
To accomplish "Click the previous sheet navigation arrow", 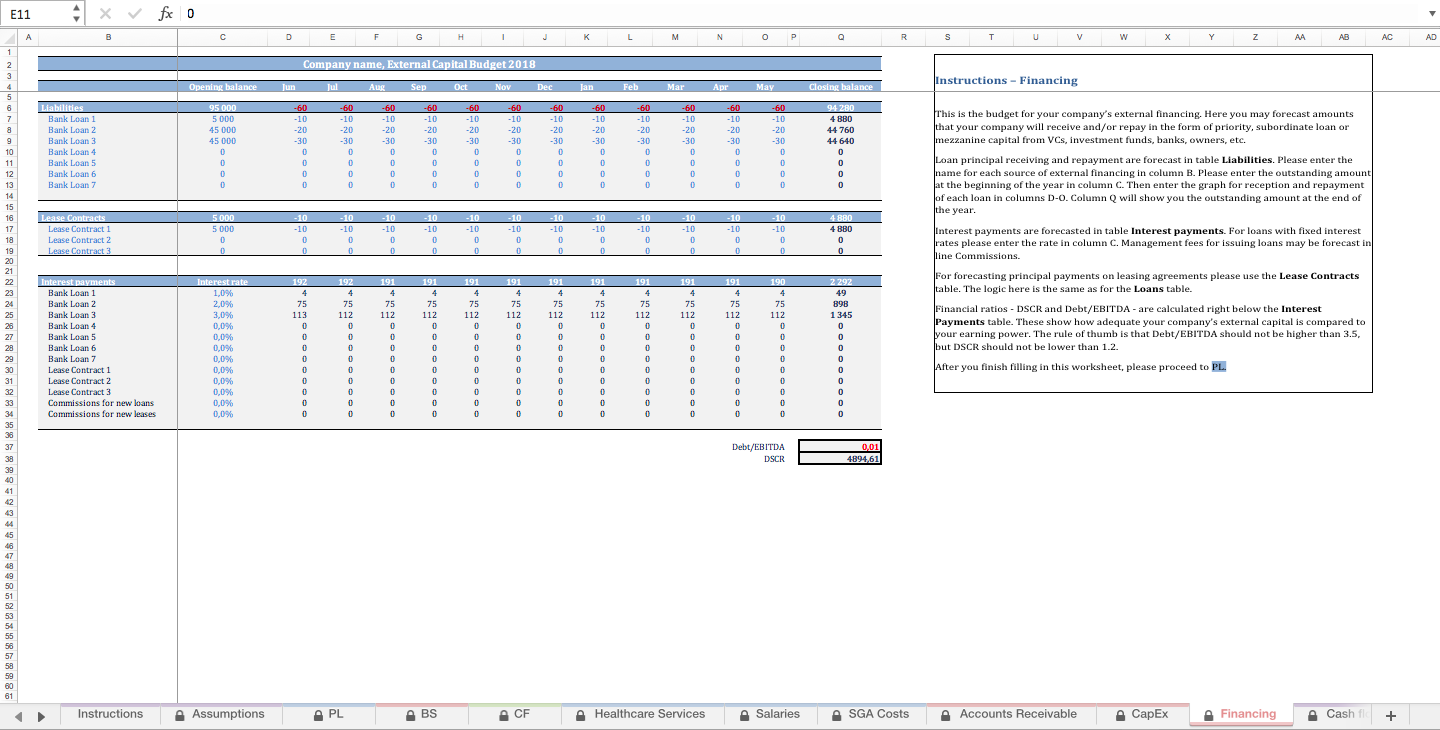I will pos(17,716).
